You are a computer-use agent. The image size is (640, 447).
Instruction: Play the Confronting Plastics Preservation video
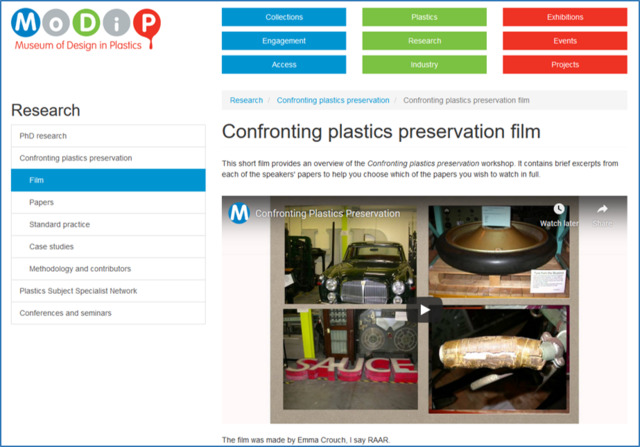424,310
